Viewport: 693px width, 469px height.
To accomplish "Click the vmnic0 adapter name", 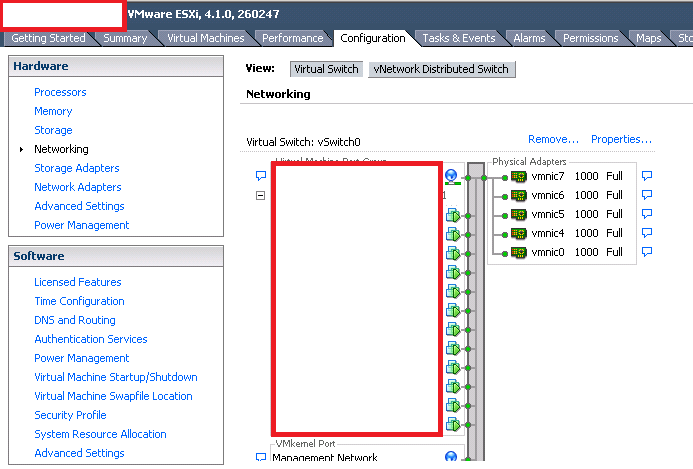I will [x=548, y=252].
